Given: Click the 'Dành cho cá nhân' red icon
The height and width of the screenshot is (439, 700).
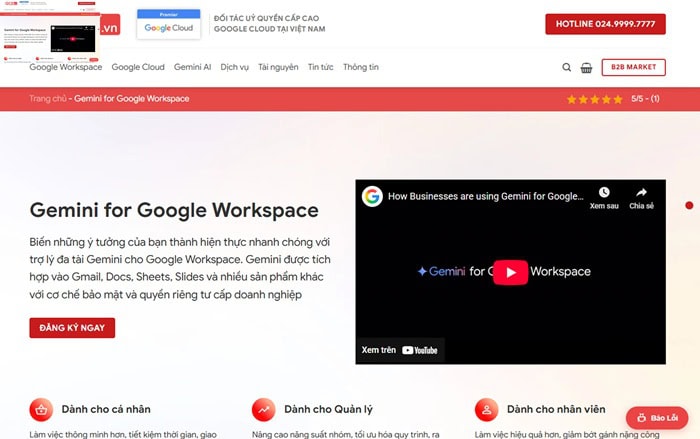Looking at the screenshot, I should click(41, 409).
